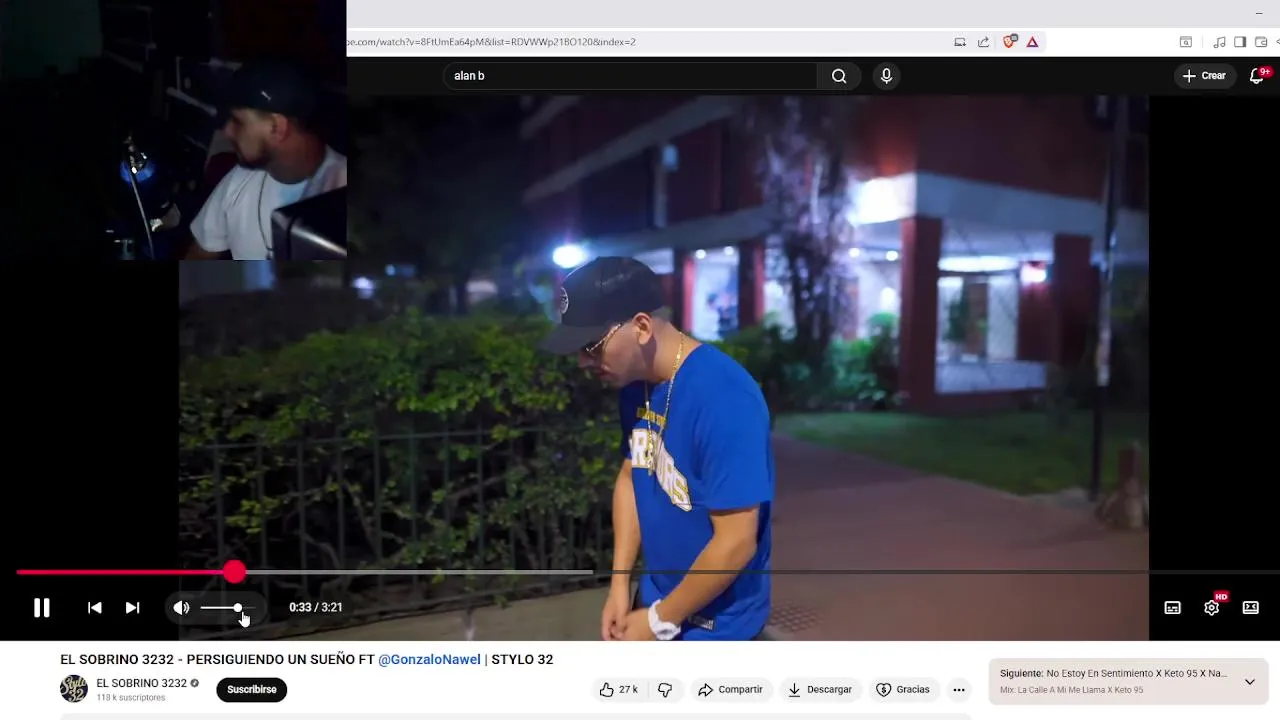Open the Crear menu

pyautogui.click(x=1204, y=76)
